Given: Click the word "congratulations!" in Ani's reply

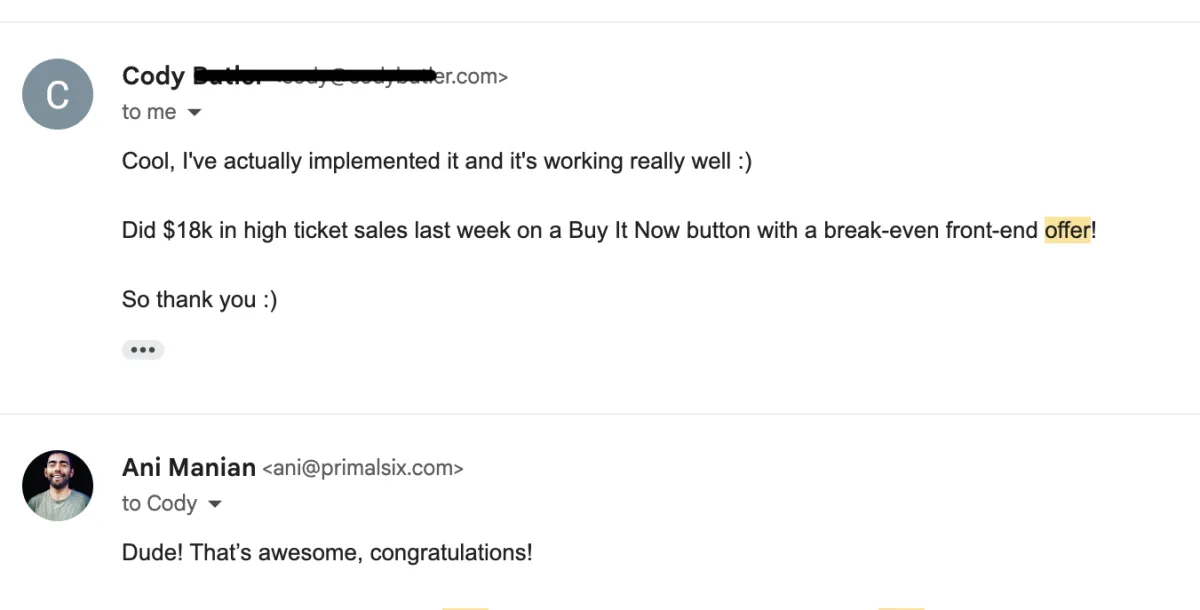Looking at the screenshot, I should [451, 552].
